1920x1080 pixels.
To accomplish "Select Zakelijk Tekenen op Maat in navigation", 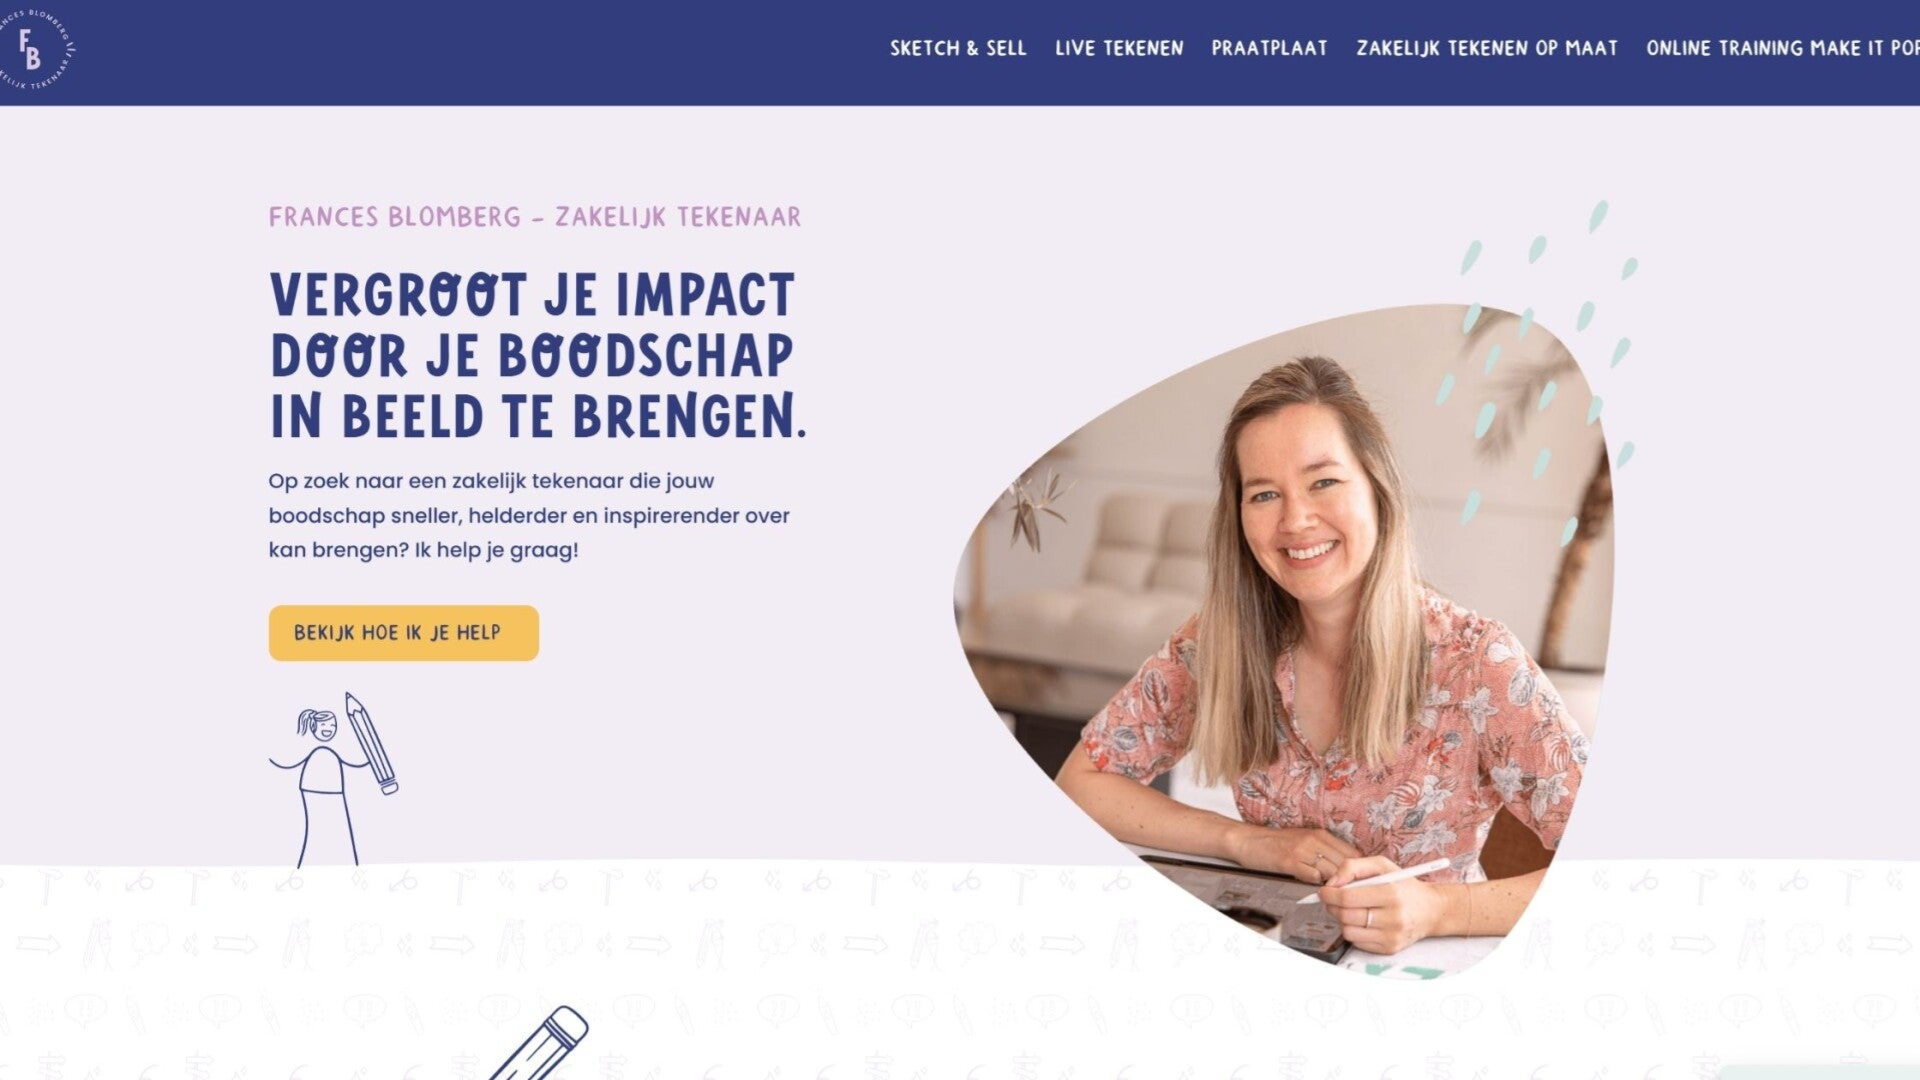I will 1487,48.
